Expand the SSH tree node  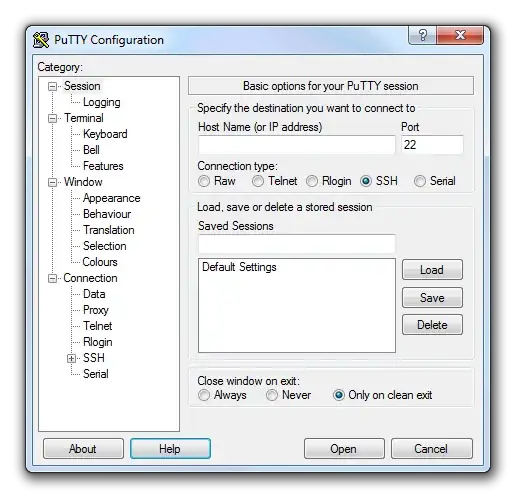71,359
